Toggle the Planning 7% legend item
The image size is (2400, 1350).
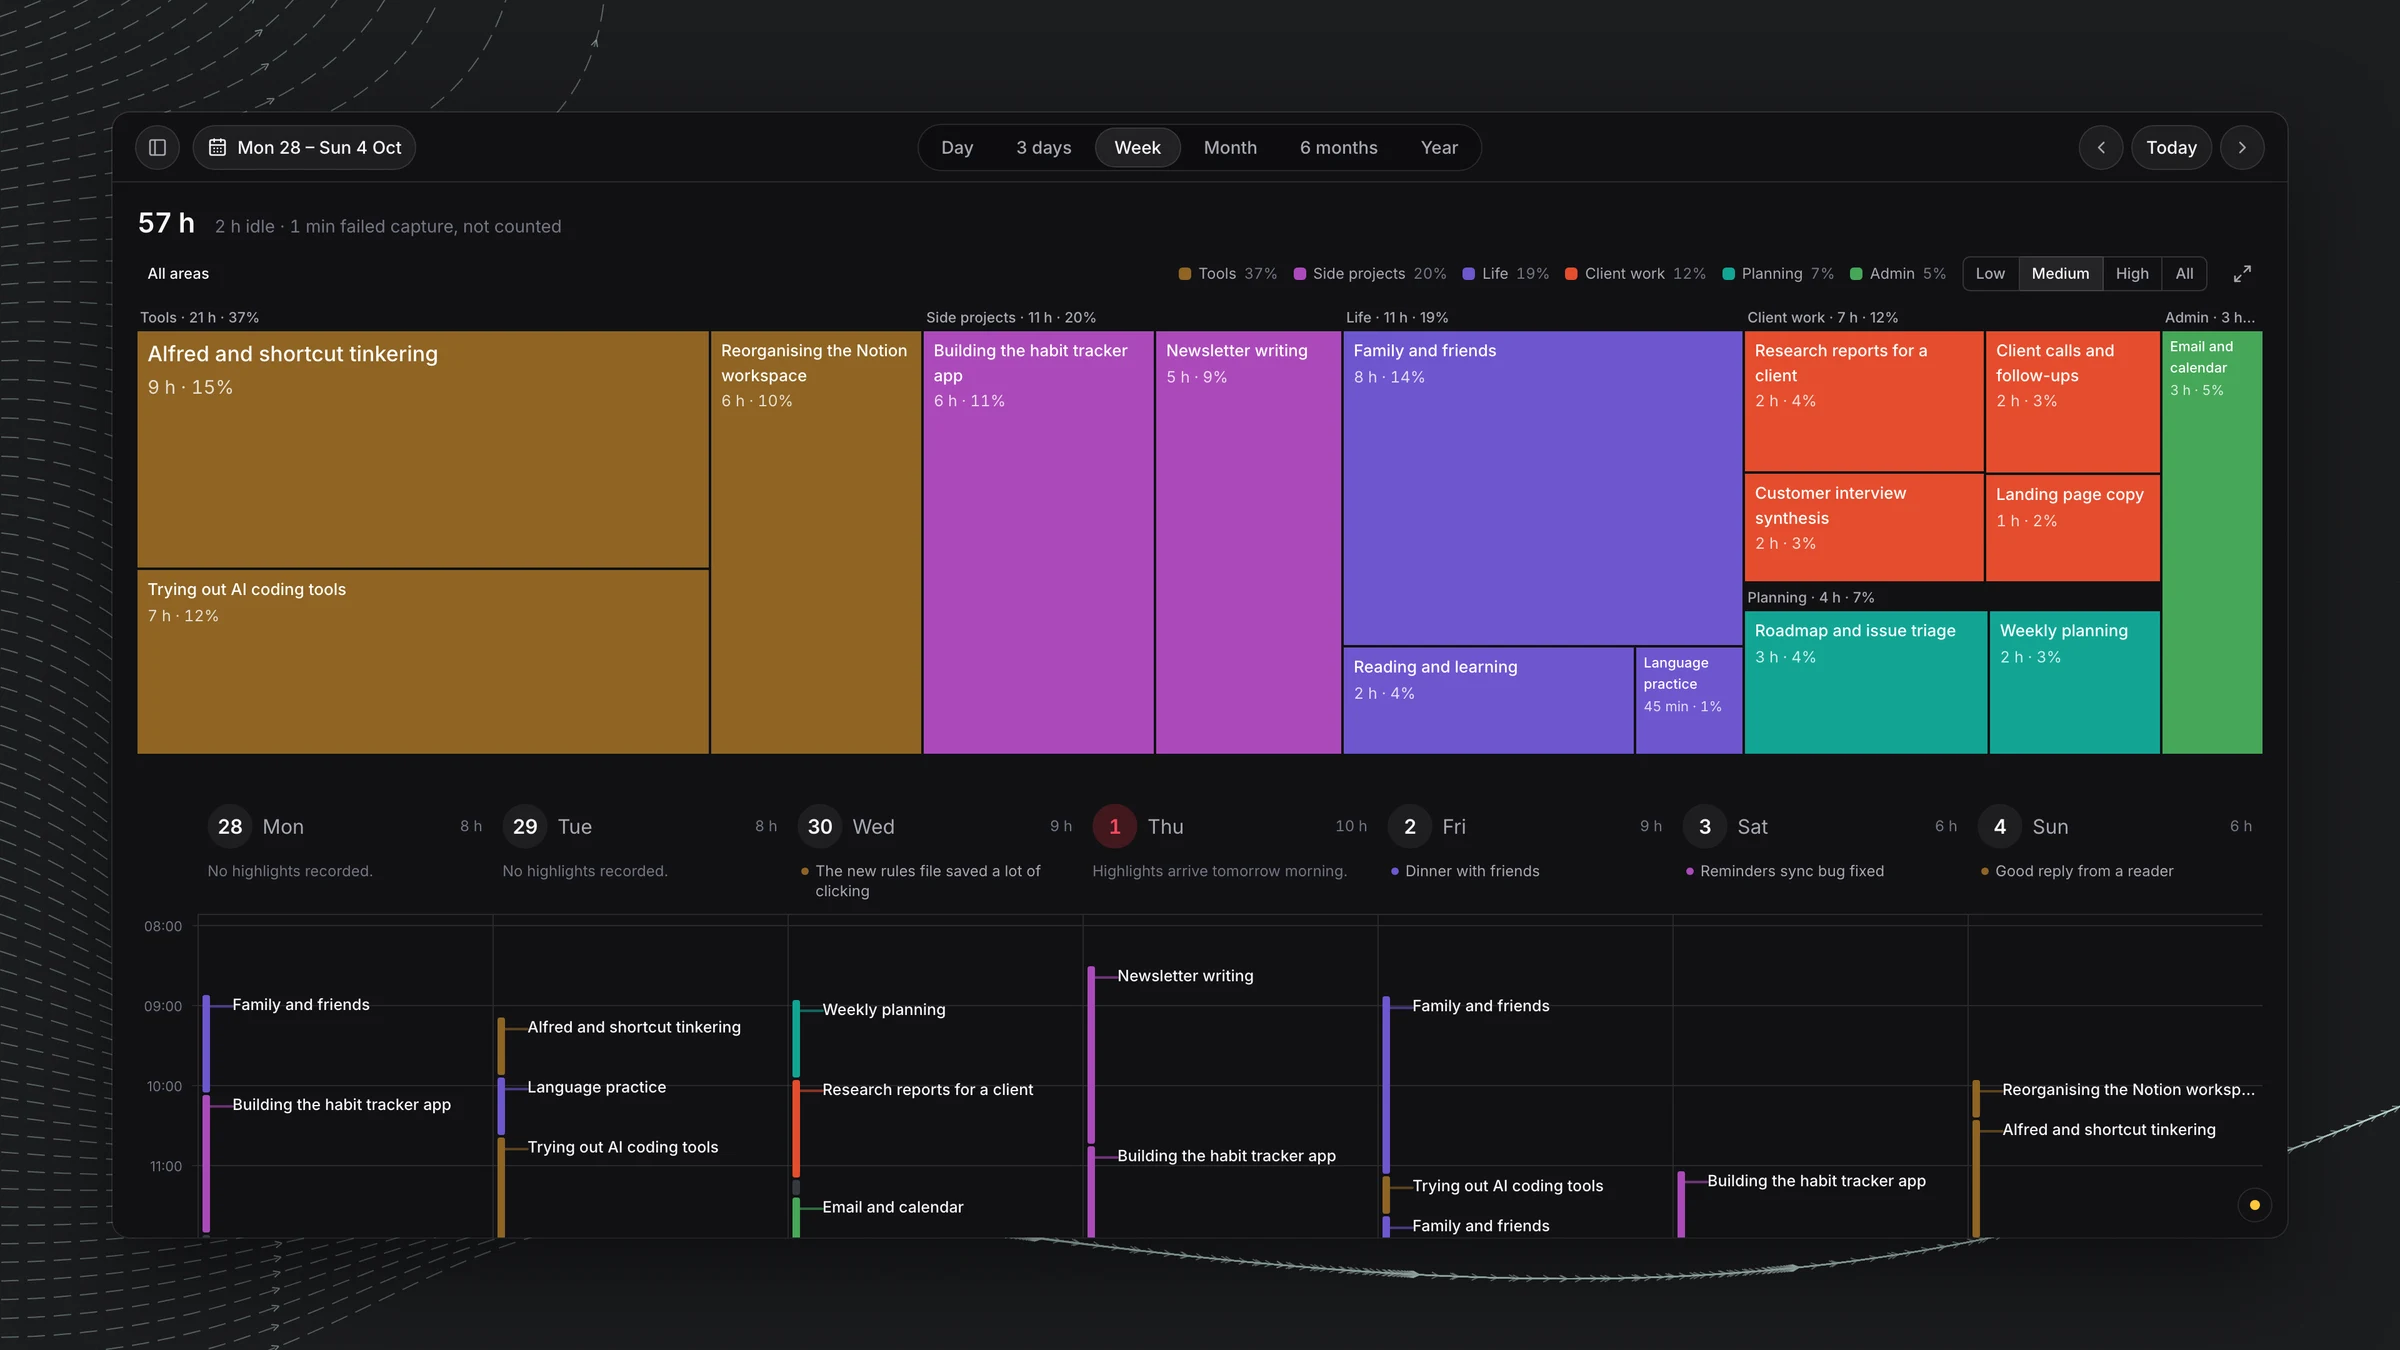[1778, 274]
